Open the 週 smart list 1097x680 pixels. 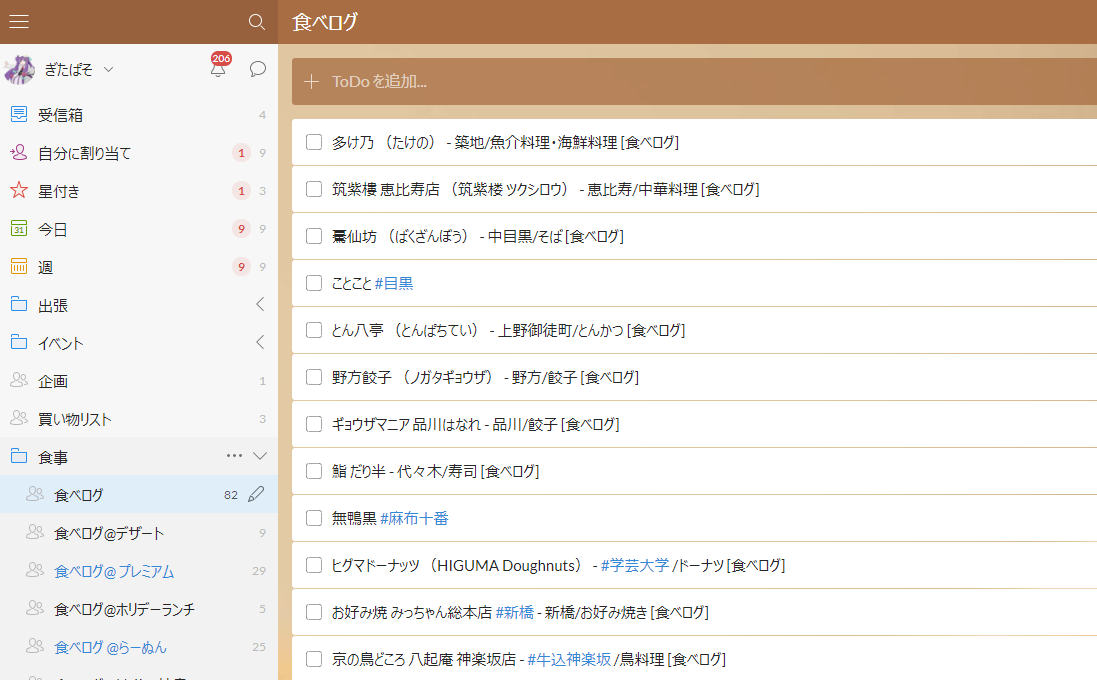coord(139,267)
